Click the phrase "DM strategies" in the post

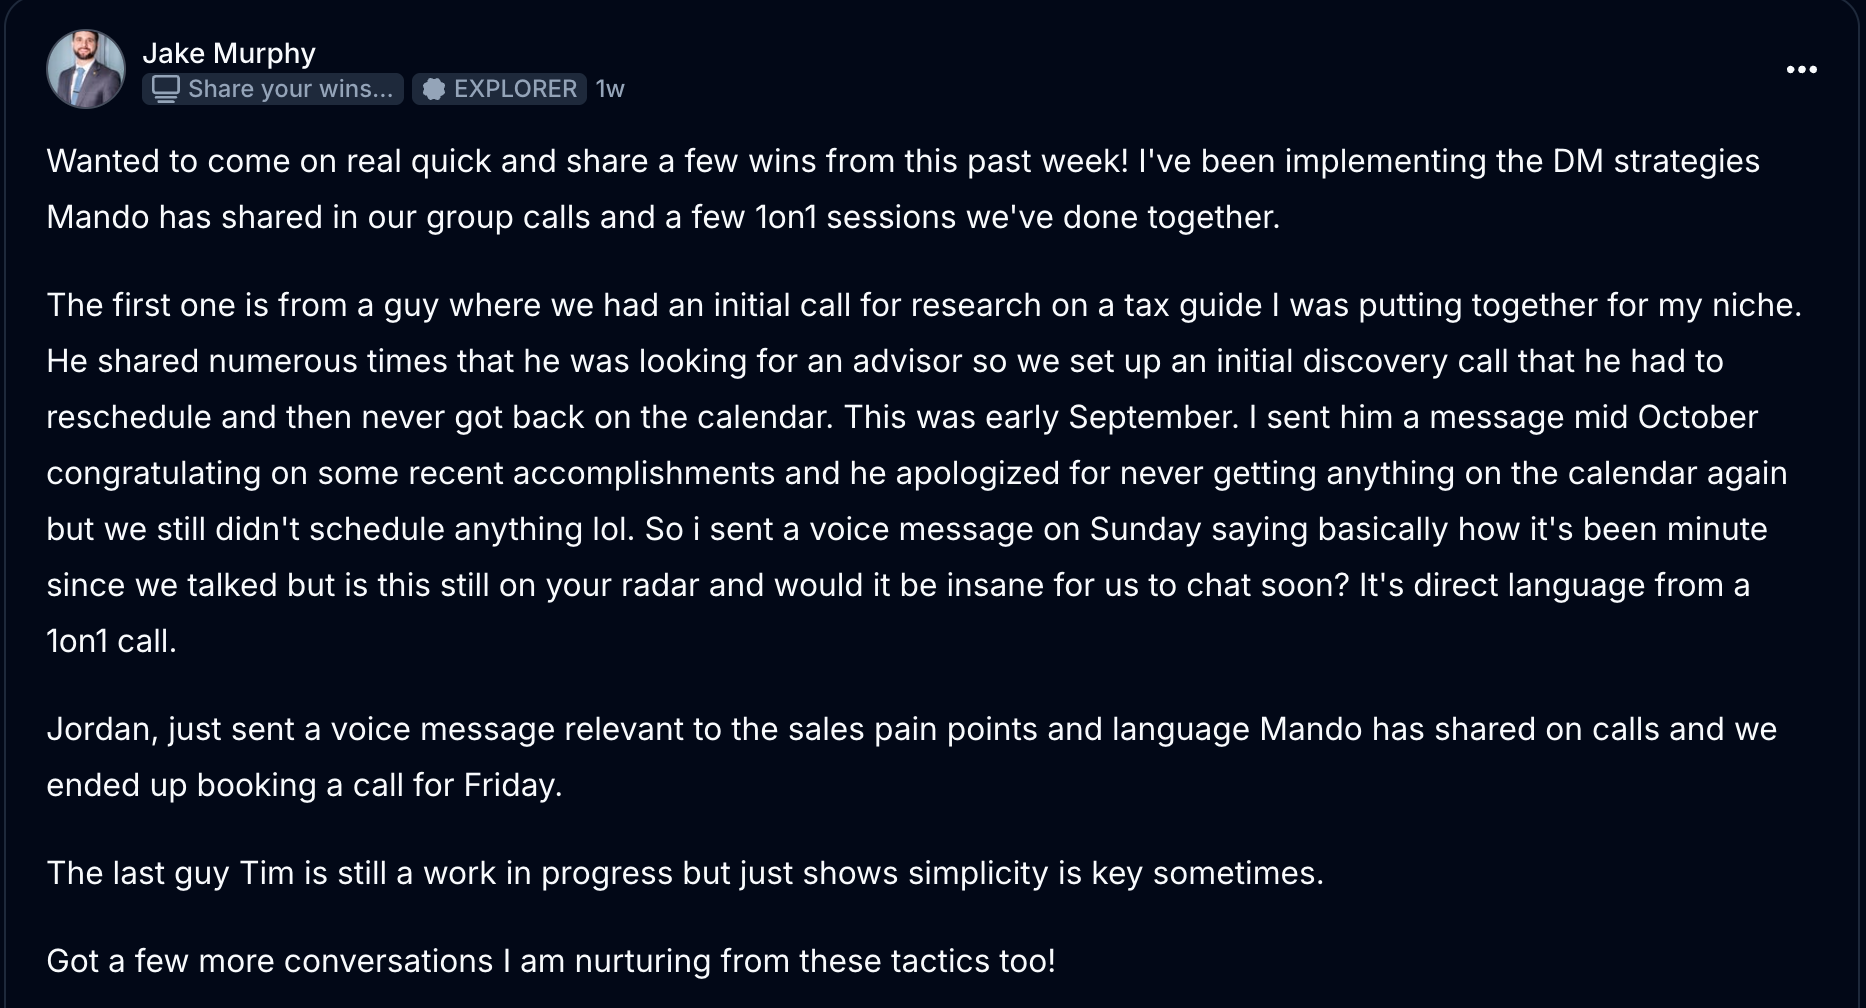click(x=1656, y=161)
